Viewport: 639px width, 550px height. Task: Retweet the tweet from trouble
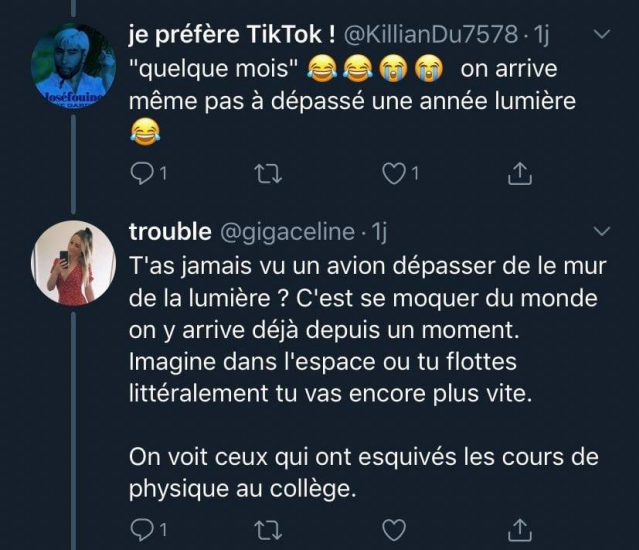click(268, 530)
